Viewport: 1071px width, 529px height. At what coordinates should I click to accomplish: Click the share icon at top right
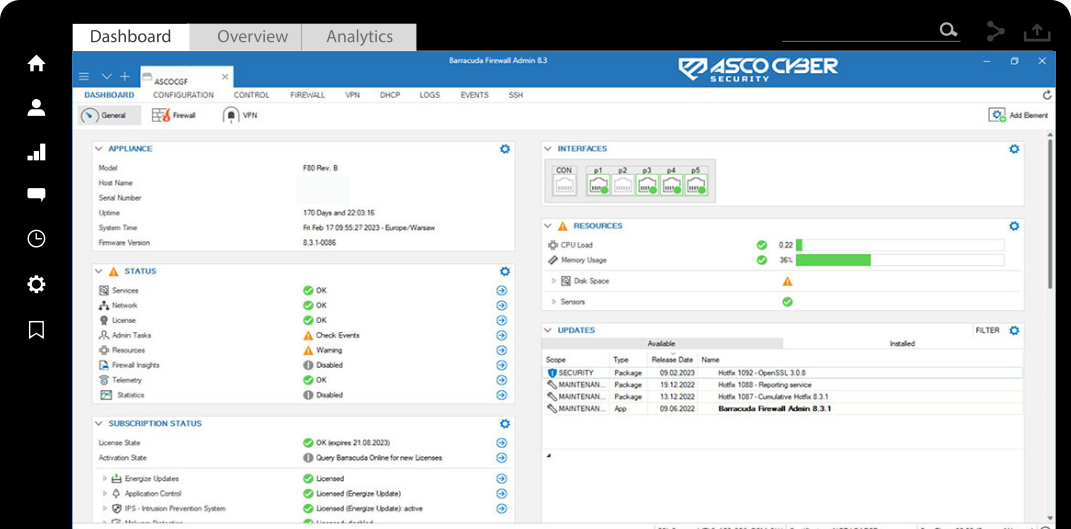[x=994, y=31]
